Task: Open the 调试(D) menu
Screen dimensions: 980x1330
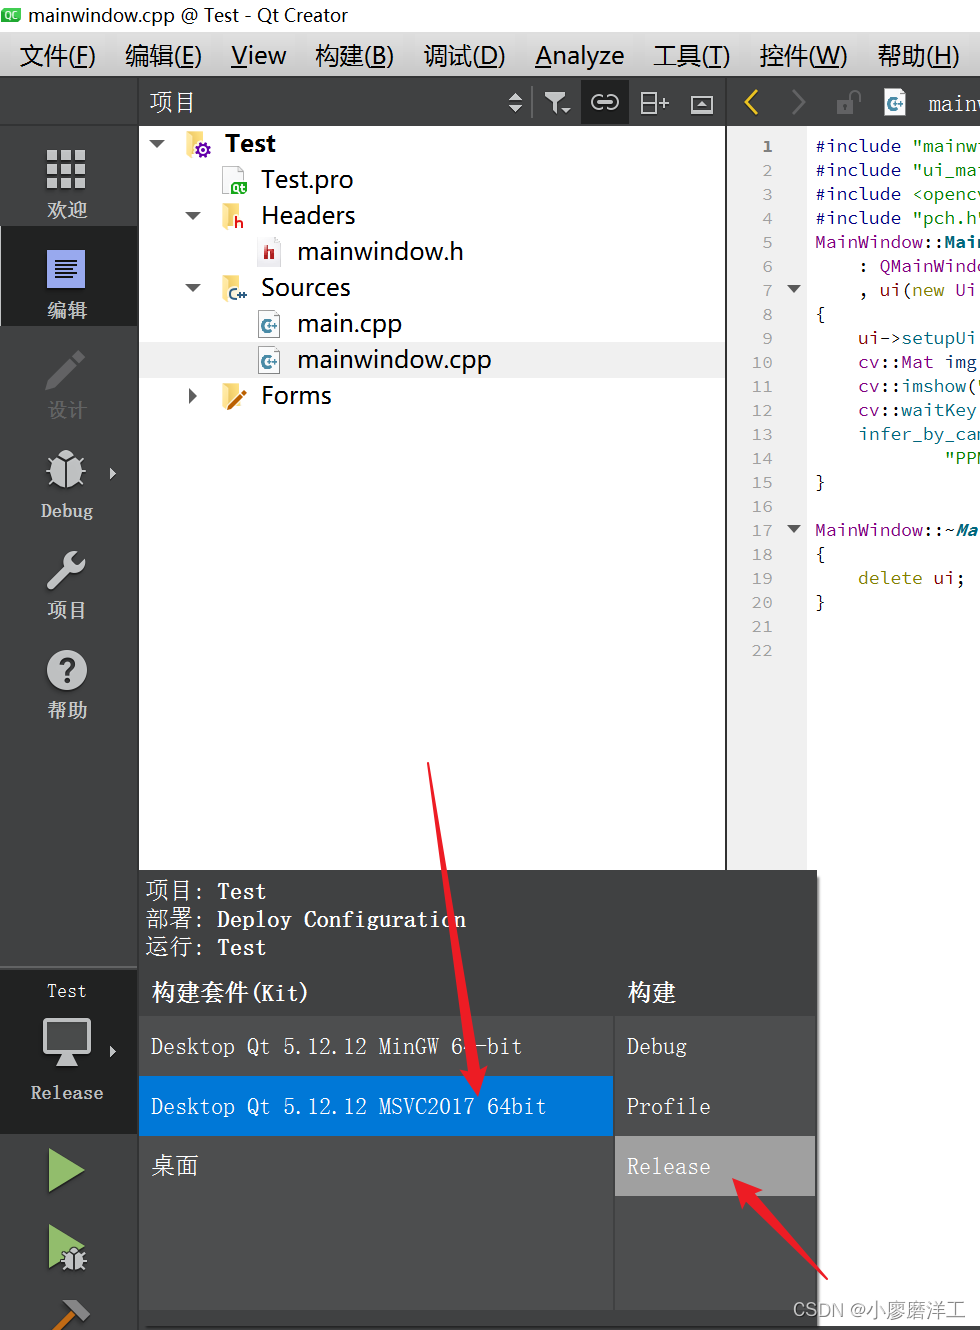Action: pos(464,56)
